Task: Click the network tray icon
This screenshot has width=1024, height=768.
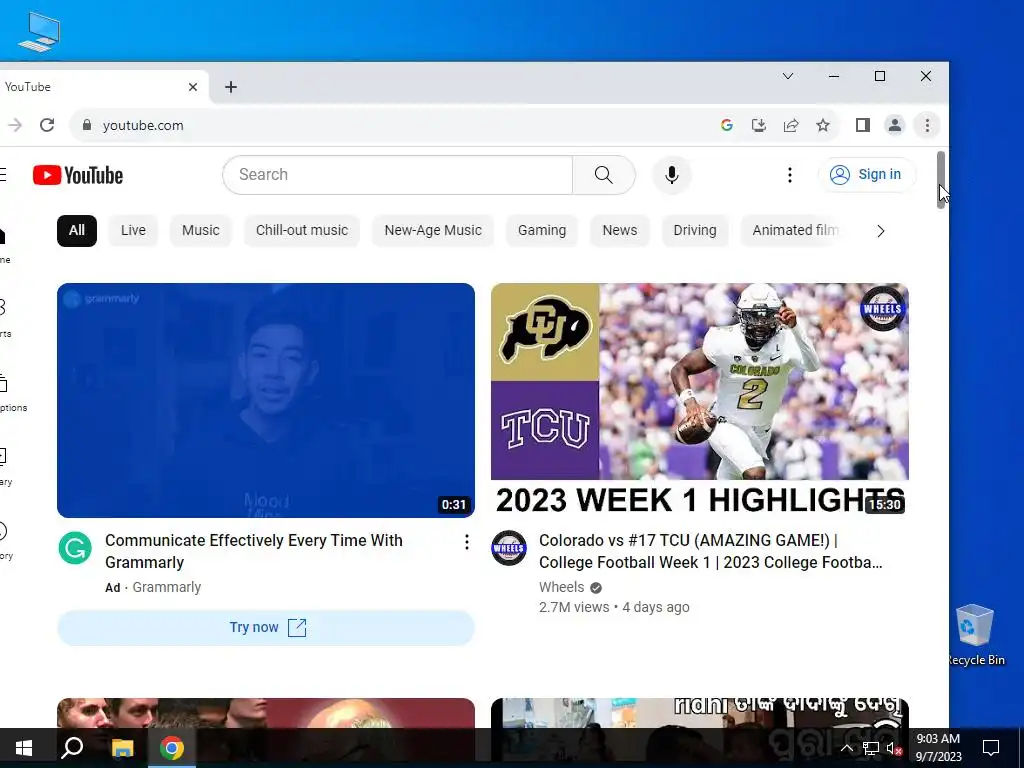Action: [x=871, y=748]
